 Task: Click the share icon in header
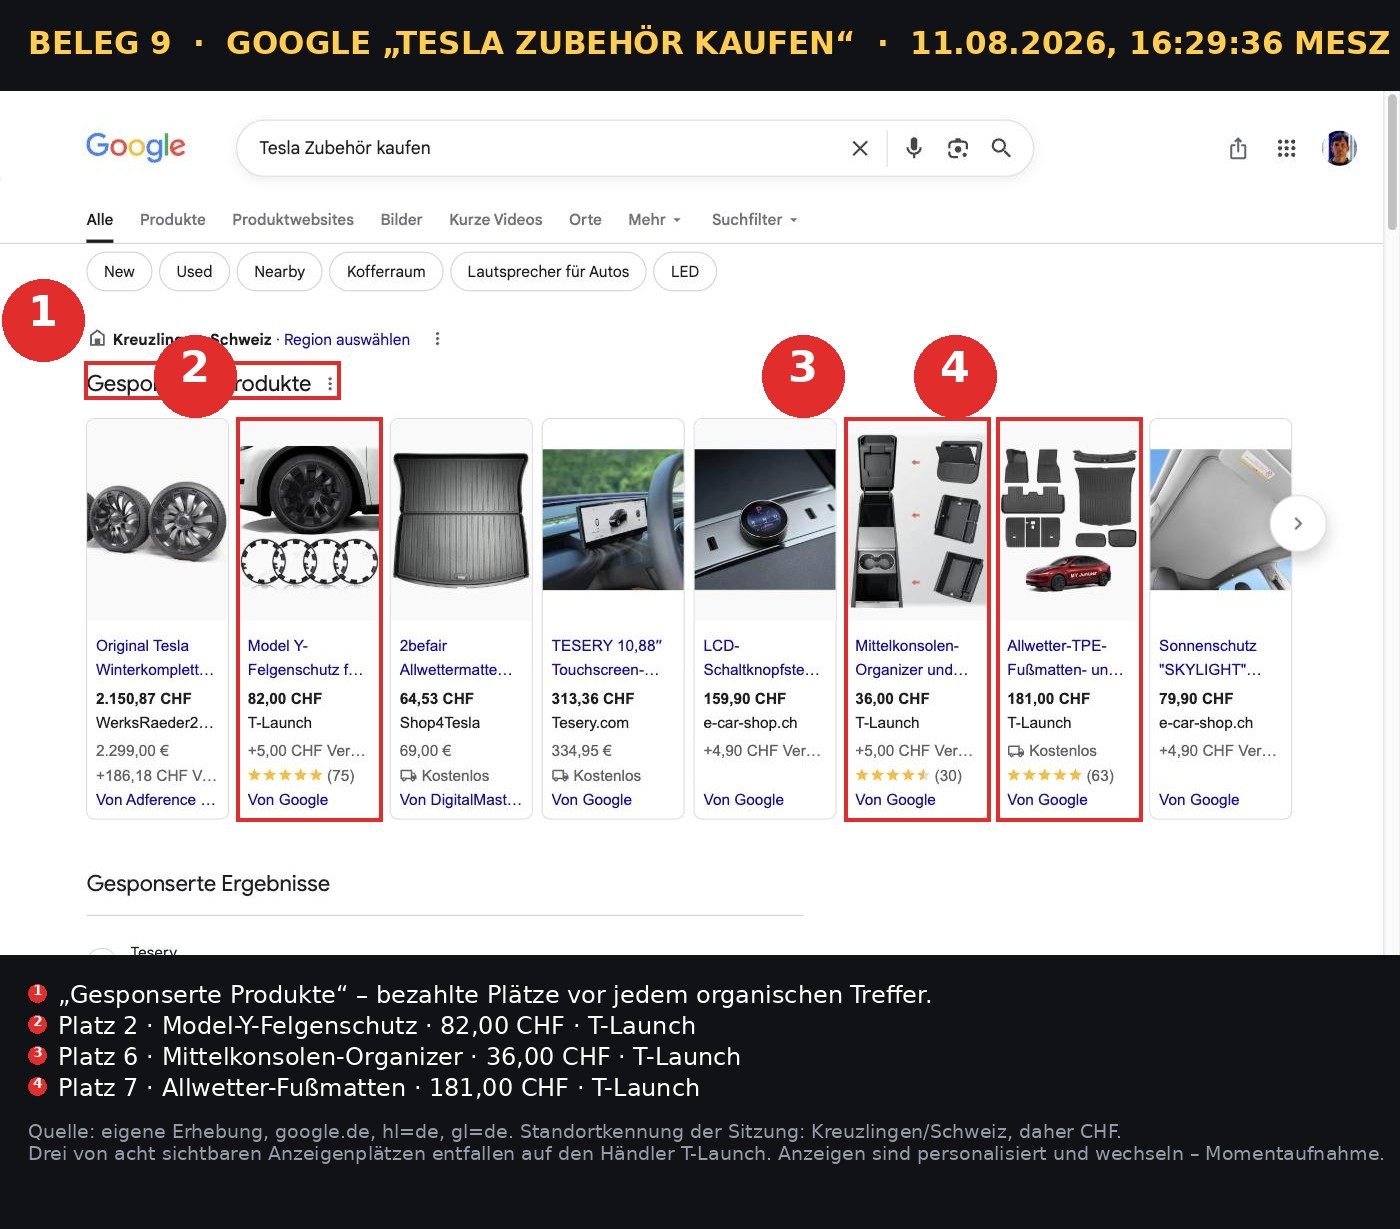point(1238,148)
